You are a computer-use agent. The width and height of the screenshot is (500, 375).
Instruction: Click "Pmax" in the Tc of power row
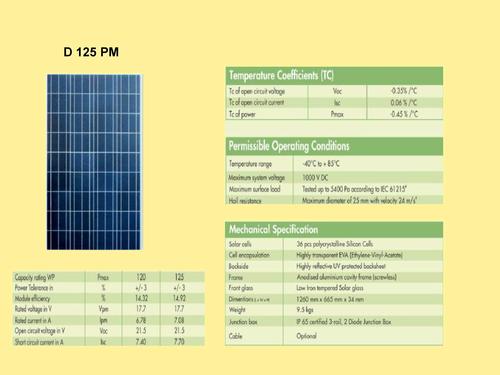[x=337, y=114]
